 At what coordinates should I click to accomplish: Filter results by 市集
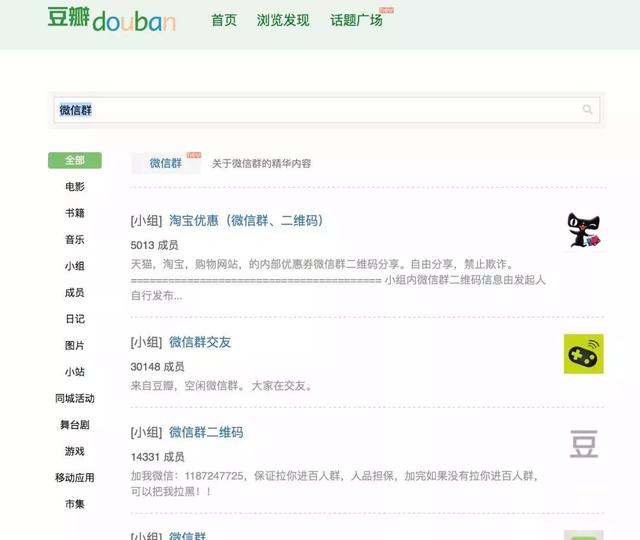[75, 504]
